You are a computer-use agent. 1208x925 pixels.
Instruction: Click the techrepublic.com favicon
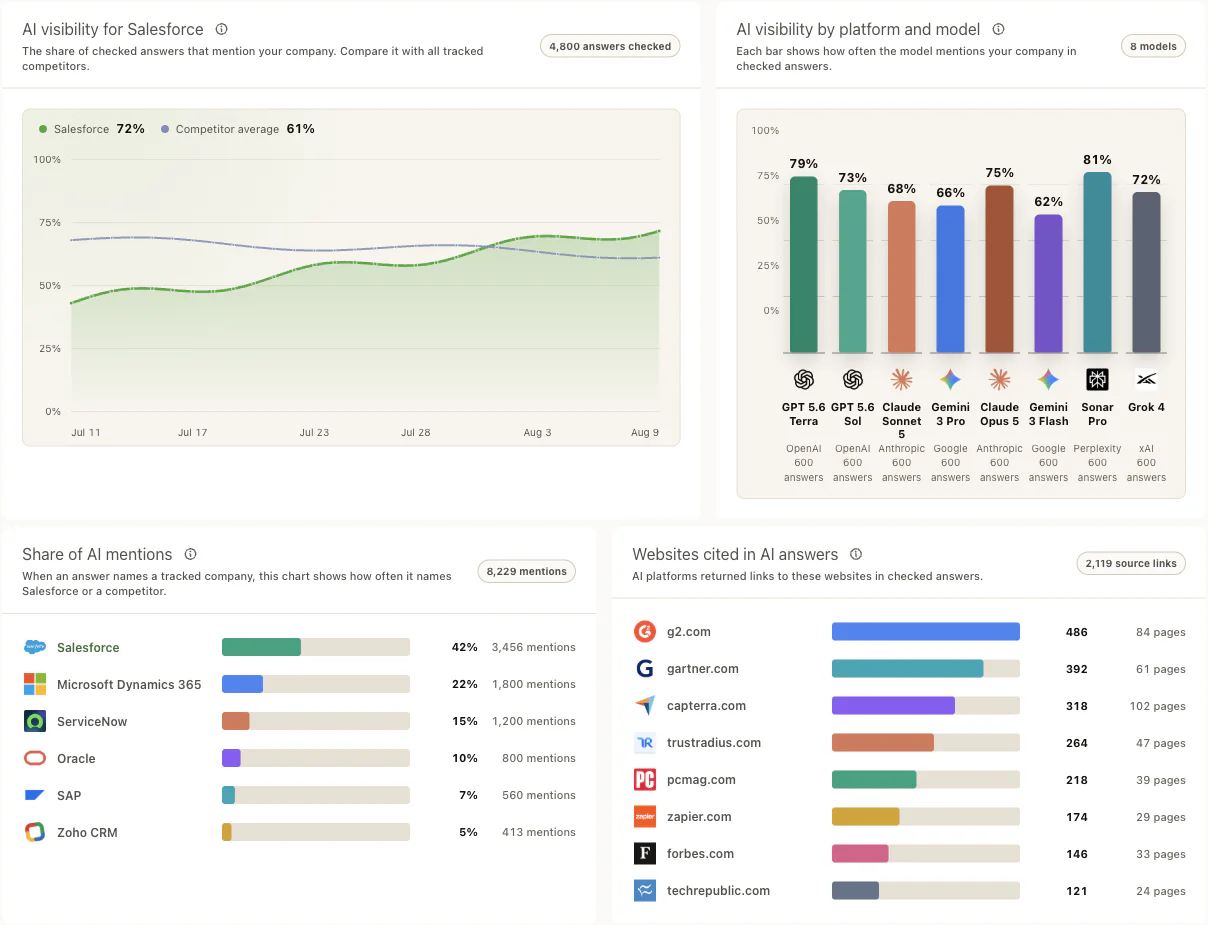click(645, 891)
